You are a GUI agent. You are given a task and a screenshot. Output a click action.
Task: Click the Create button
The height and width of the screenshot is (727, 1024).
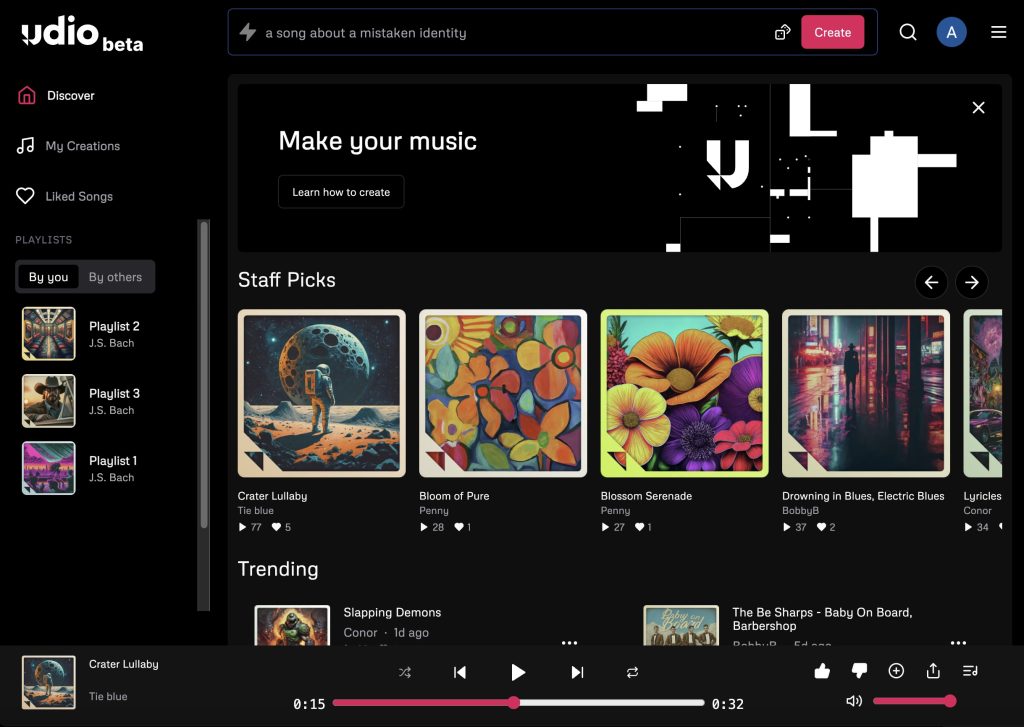coord(832,32)
